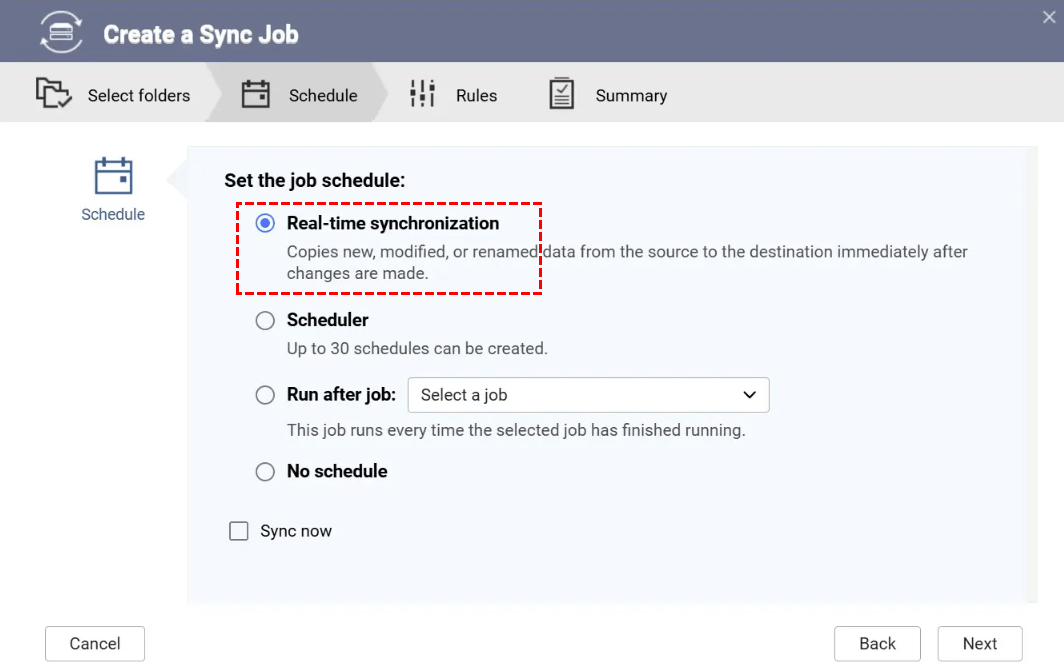Viewport: 1064px width, 672px height.
Task: Open the Select folders step
Action: point(138,96)
